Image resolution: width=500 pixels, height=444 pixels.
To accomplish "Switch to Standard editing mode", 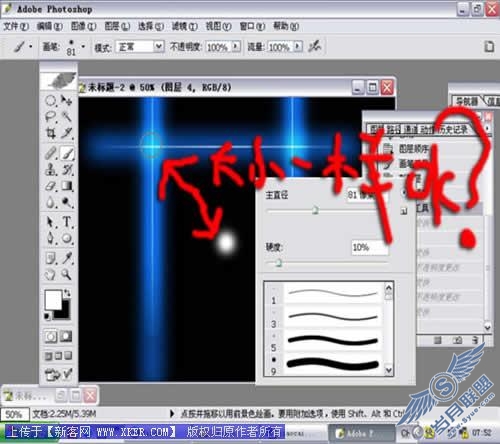I will point(51,337).
